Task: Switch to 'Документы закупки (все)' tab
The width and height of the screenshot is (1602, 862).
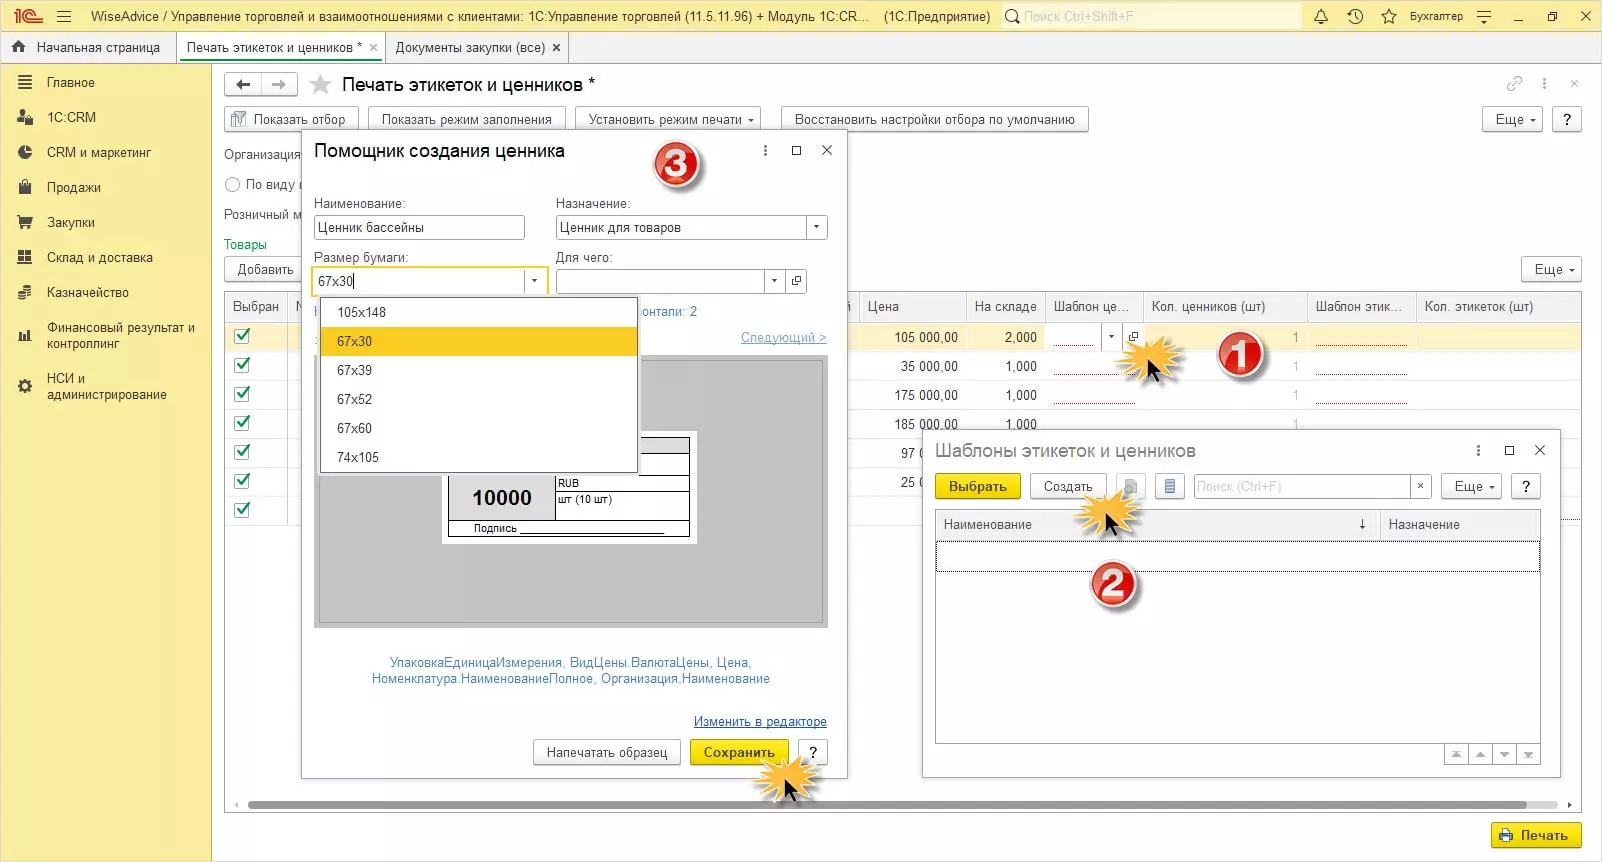Action: click(x=469, y=47)
